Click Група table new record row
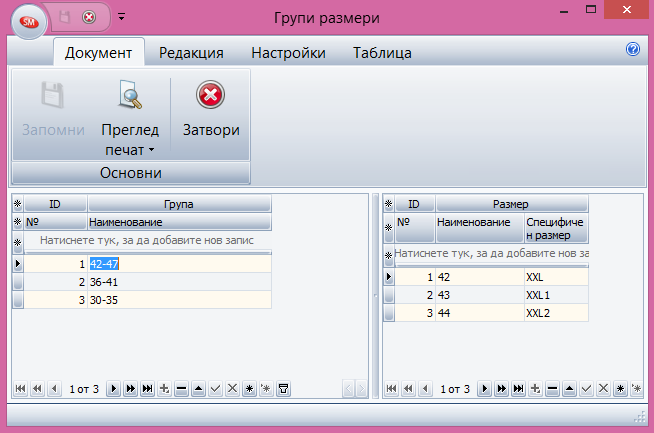This screenshot has width=654, height=433. click(147, 240)
